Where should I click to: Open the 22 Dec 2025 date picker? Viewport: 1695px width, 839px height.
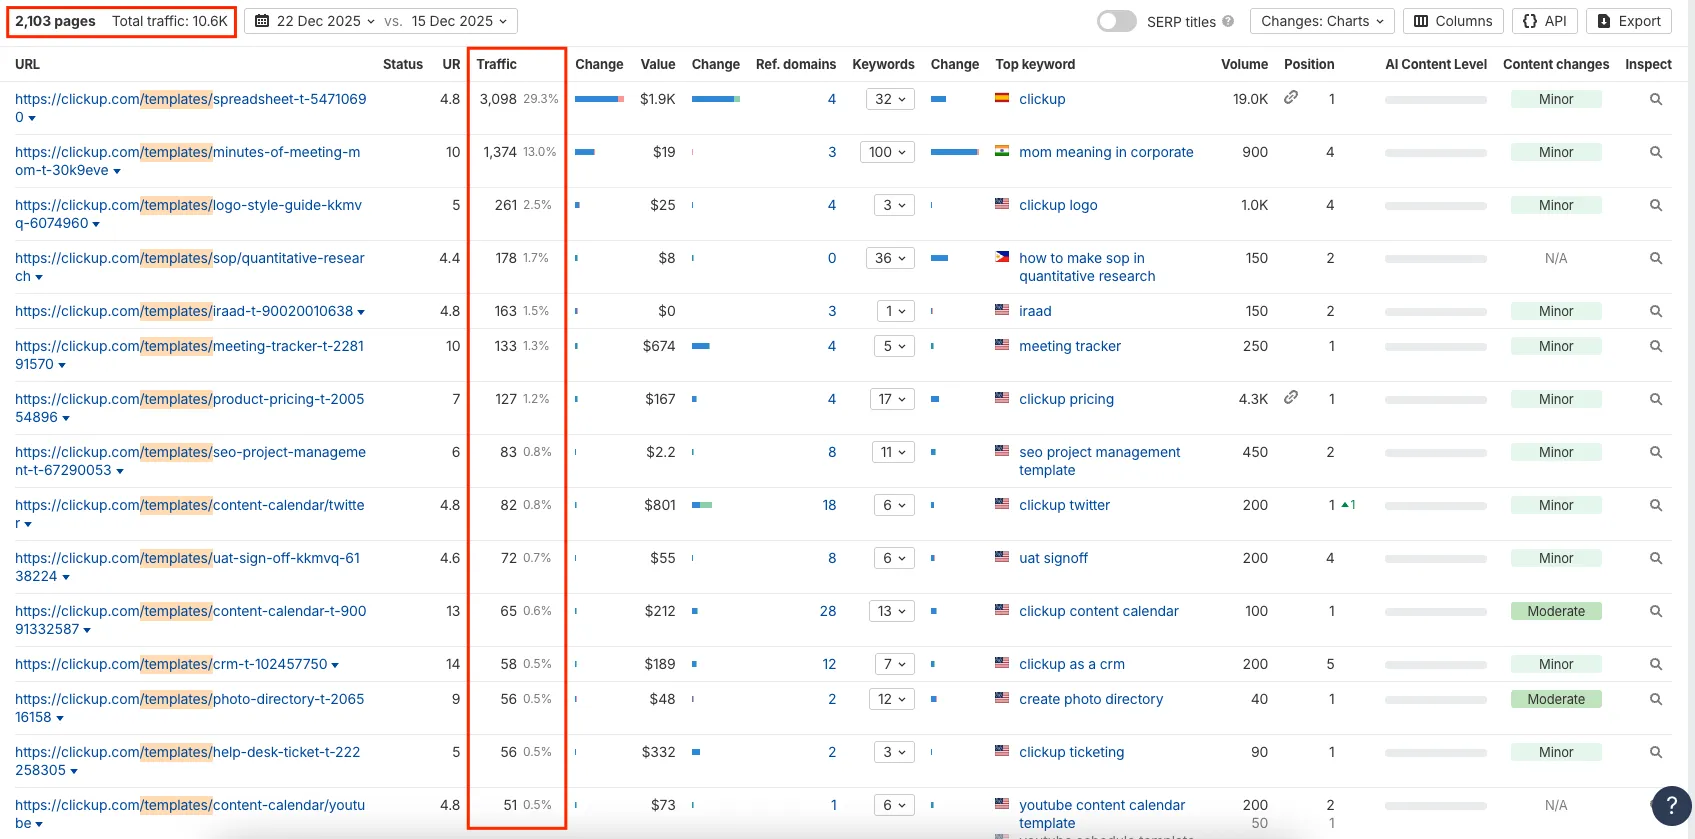pos(315,21)
